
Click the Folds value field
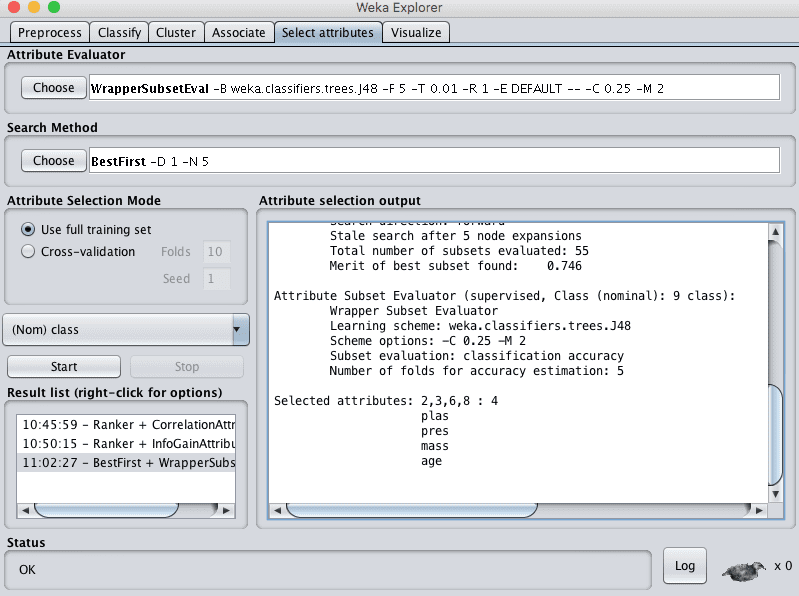(216, 252)
